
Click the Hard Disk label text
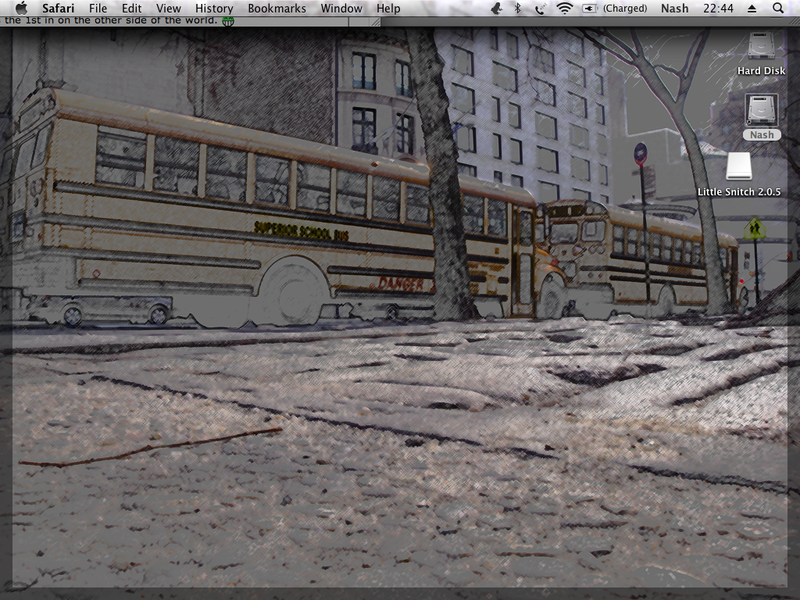[x=761, y=71]
